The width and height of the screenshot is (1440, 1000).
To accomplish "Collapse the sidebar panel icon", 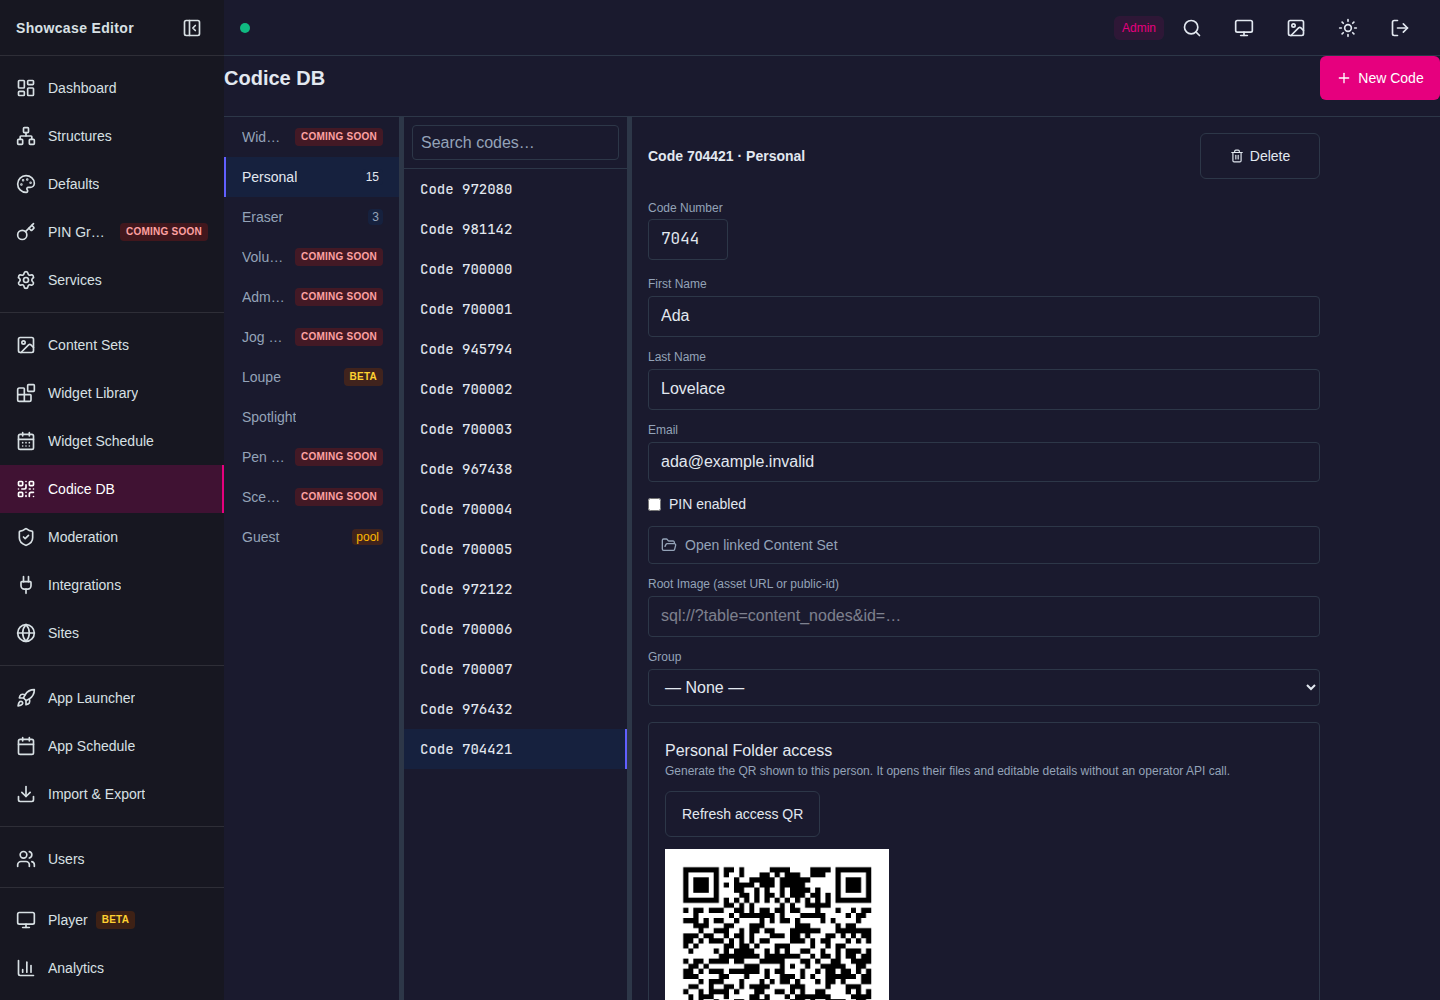I will tap(192, 28).
